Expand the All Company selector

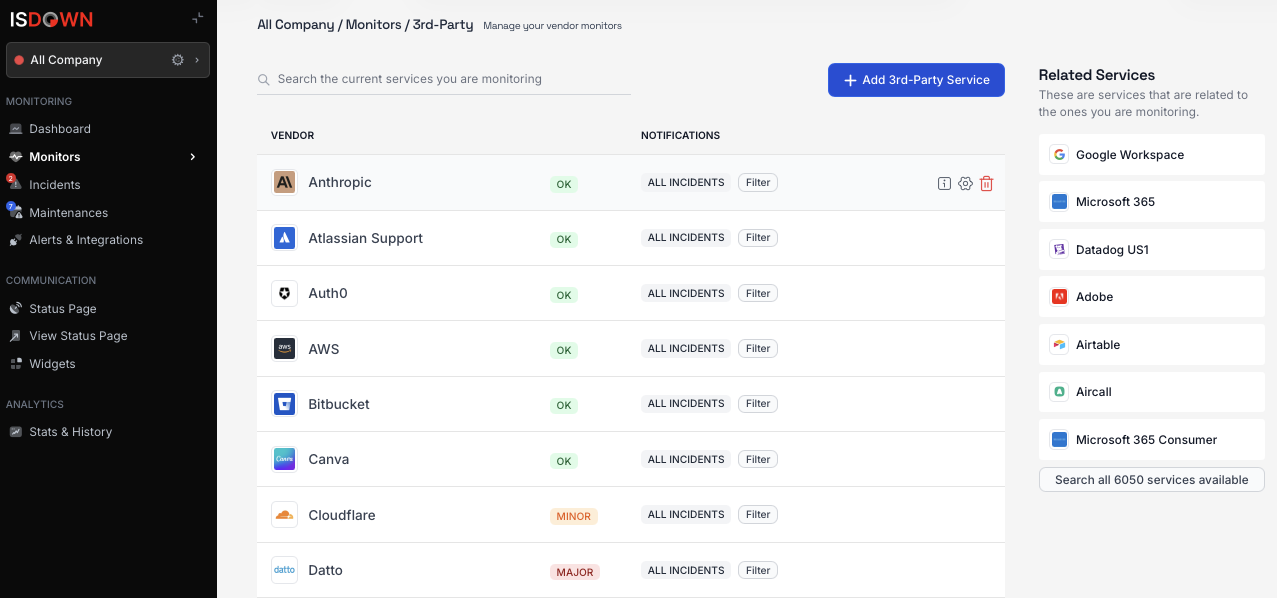click(197, 60)
